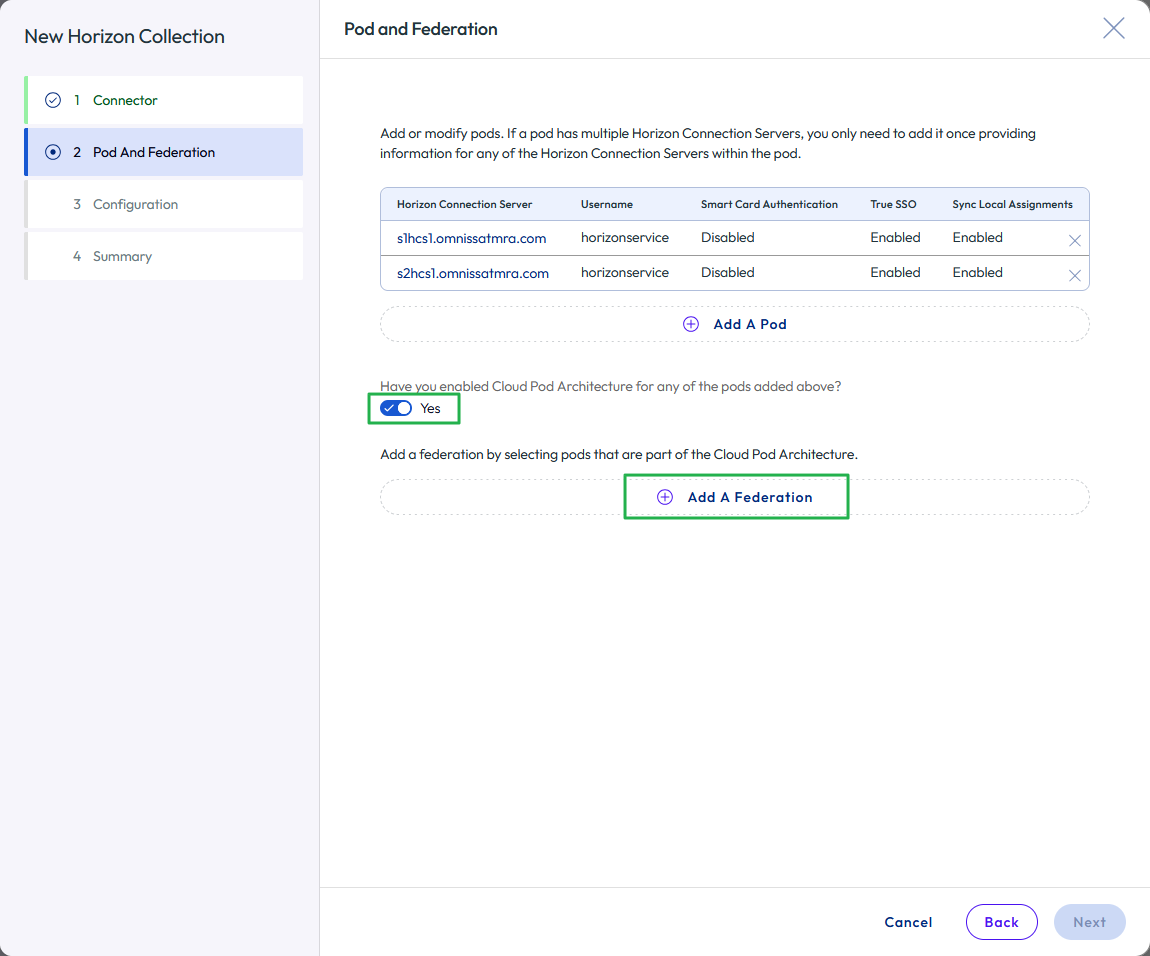1150x956 pixels.
Task: Cancel the collection setup
Action: click(908, 922)
